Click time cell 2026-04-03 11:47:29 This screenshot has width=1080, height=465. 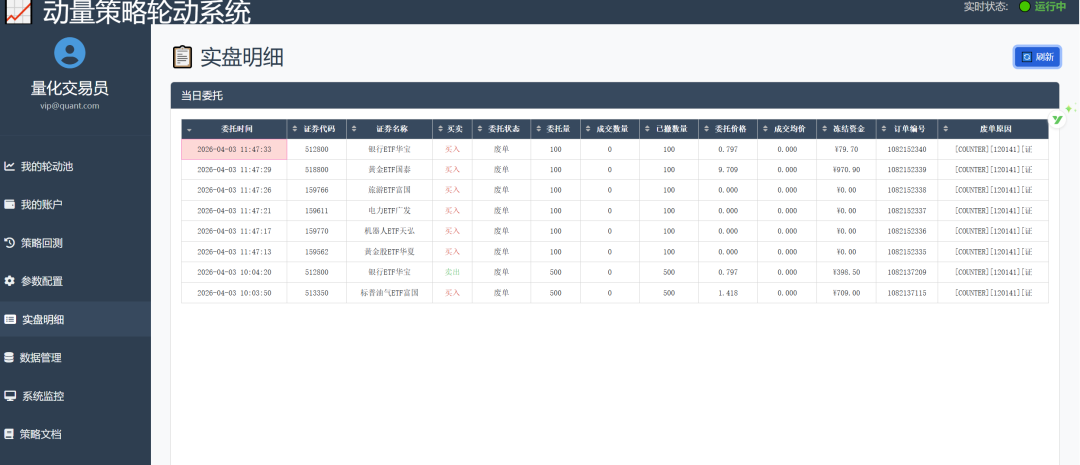click(234, 169)
